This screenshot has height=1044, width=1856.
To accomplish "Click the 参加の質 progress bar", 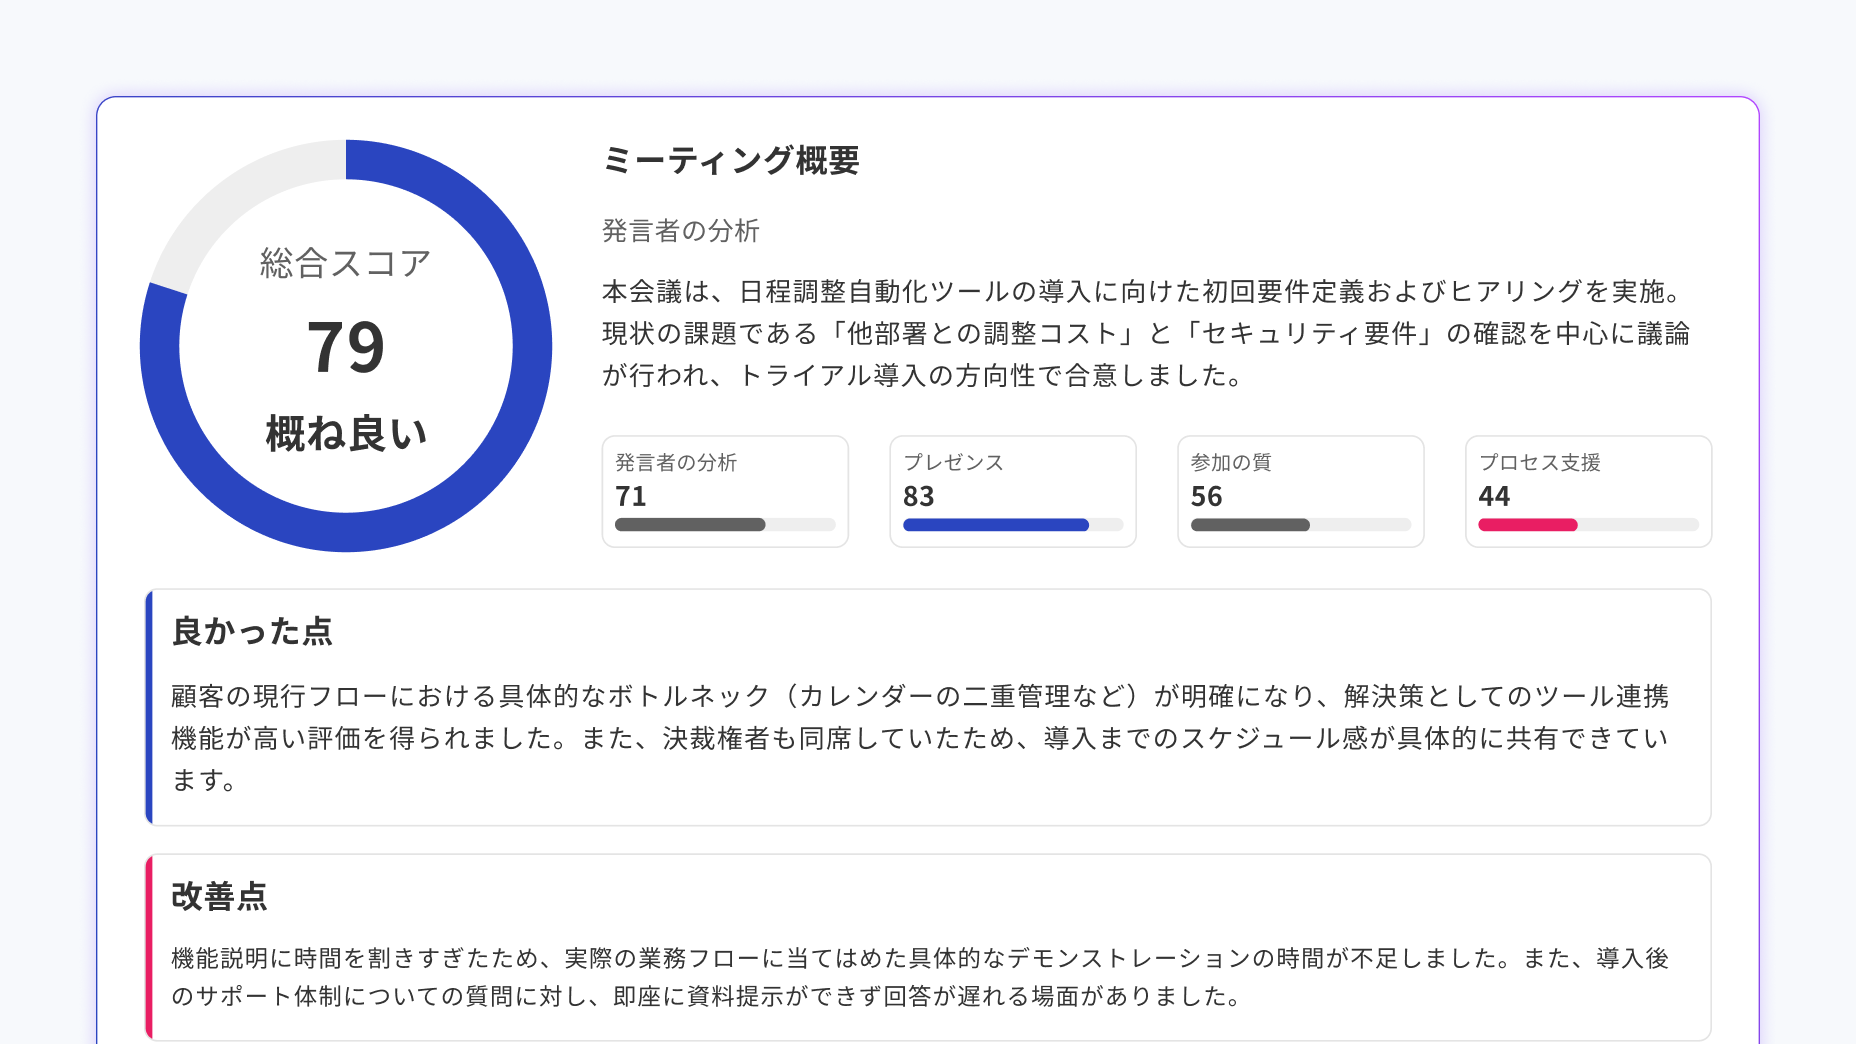I will 1300,524.
